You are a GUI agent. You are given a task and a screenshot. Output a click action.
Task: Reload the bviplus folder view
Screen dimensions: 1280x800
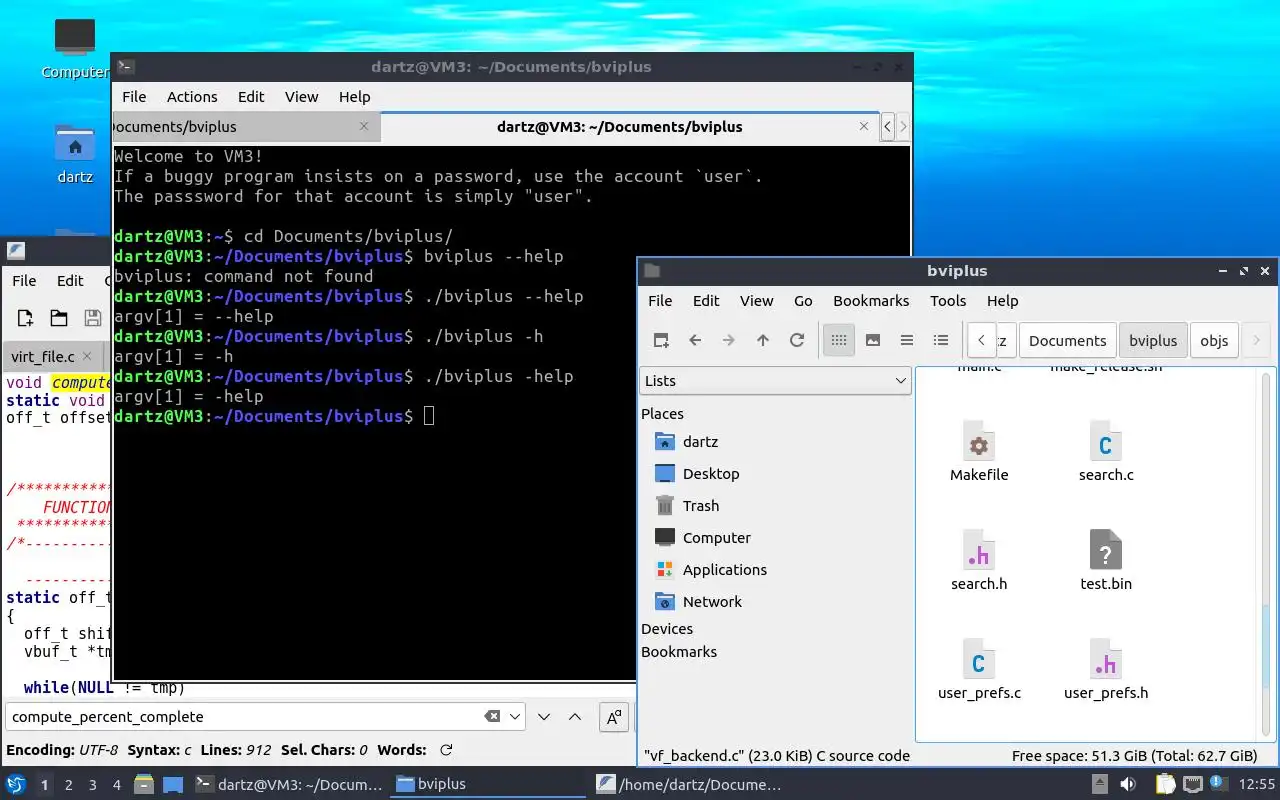tap(797, 340)
